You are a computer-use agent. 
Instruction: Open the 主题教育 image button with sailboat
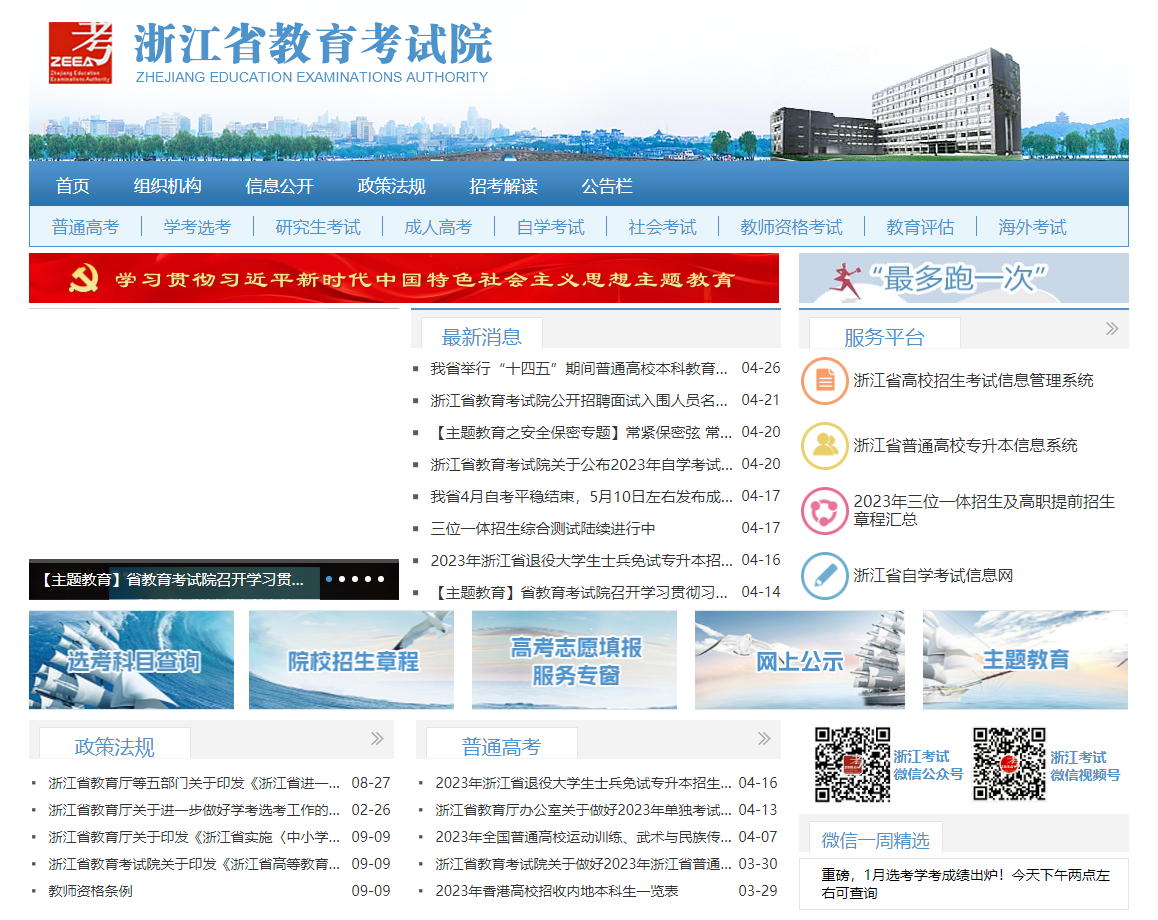(1026, 659)
